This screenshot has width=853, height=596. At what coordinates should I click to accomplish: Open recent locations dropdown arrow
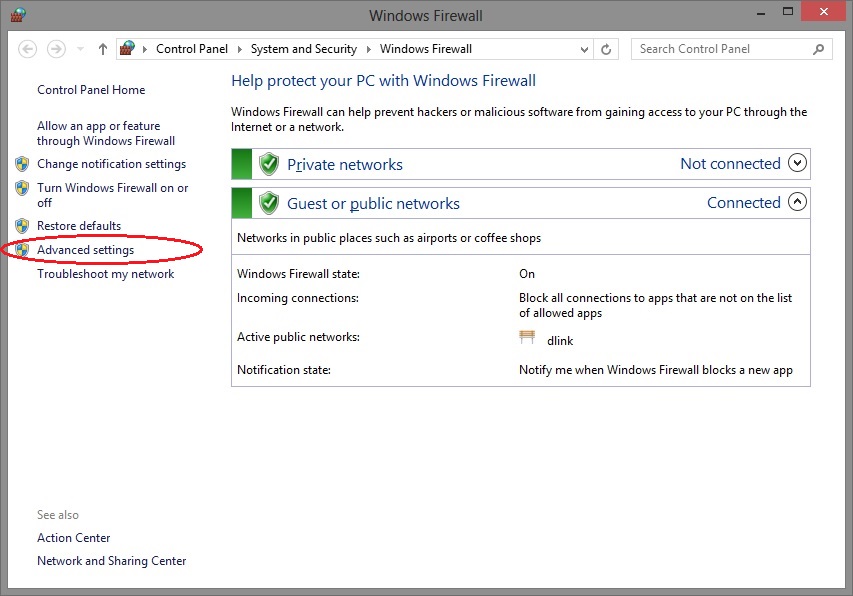81,49
